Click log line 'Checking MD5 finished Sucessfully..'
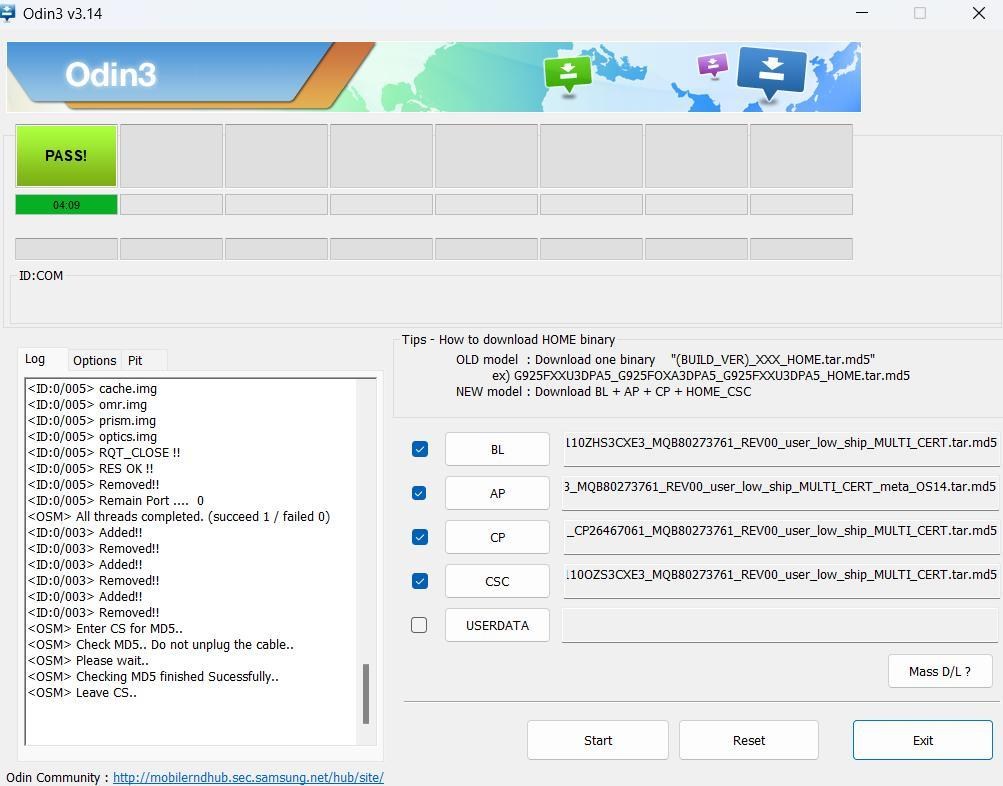 point(154,677)
